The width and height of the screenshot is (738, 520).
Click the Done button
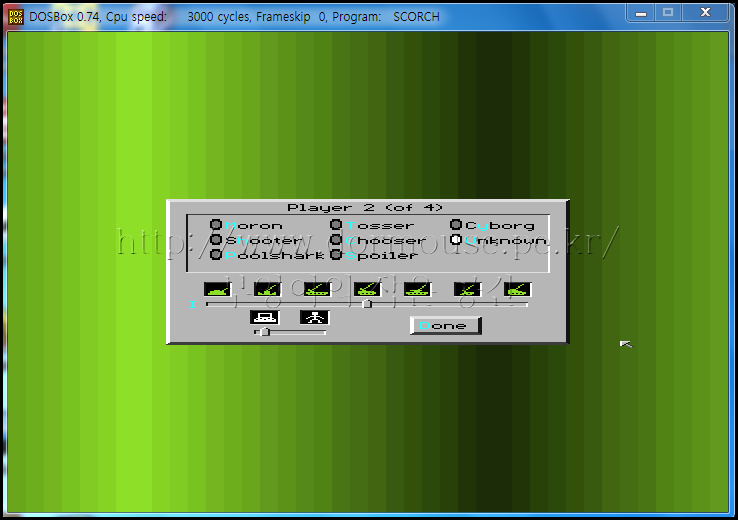click(x=445, y=325)
